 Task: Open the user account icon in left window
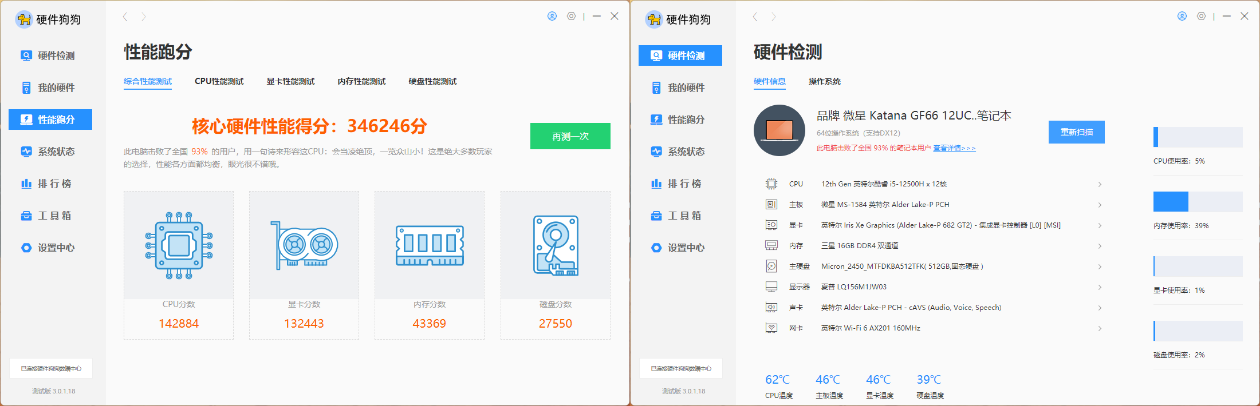click(x=552, y=16)
